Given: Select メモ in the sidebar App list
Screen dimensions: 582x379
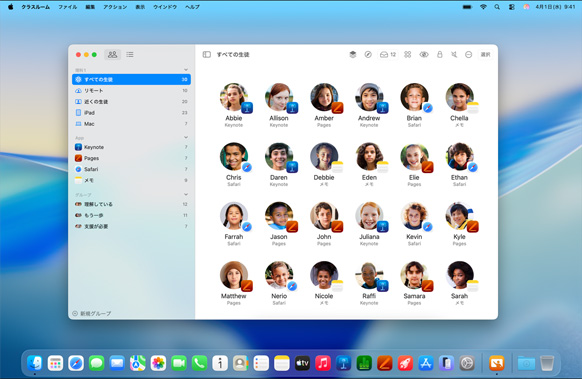Looking at the screenshot, I should coord(131,180).
